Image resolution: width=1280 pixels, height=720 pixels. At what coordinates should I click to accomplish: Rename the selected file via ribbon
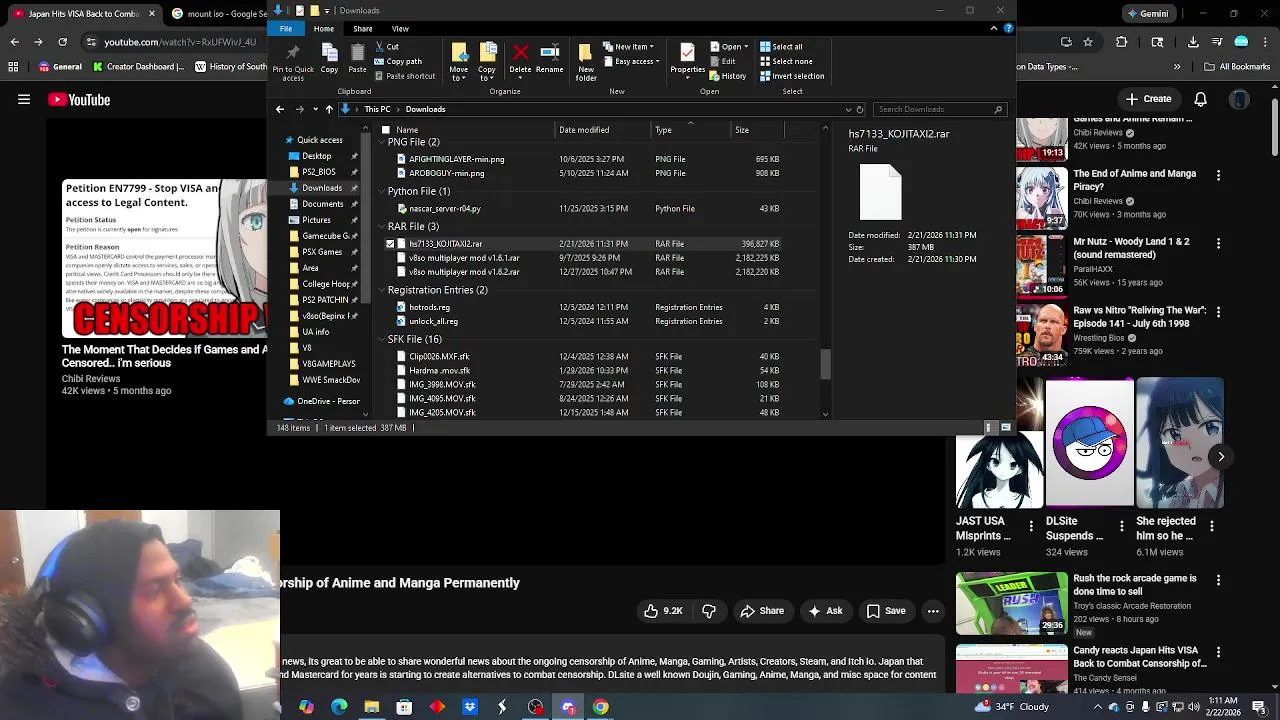point(549,59)
